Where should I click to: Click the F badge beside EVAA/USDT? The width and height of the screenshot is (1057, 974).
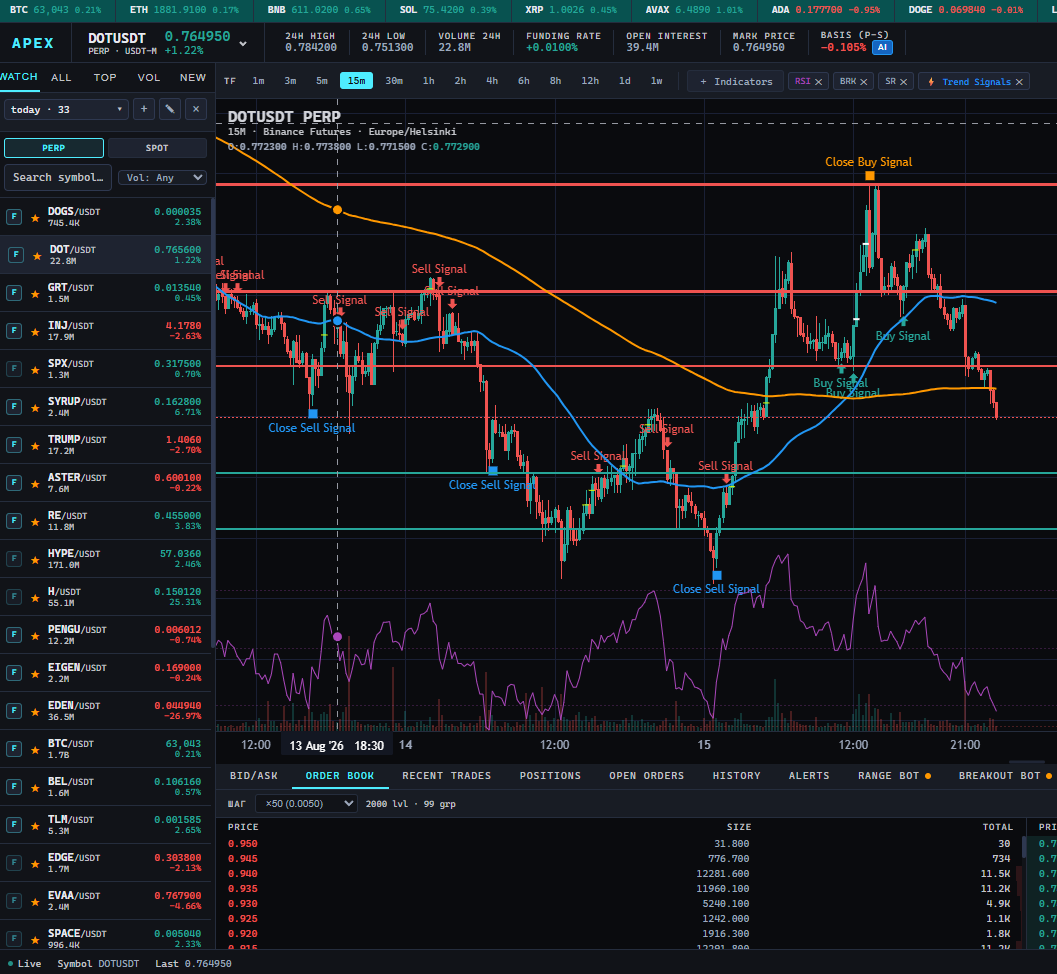coord(13,901)
